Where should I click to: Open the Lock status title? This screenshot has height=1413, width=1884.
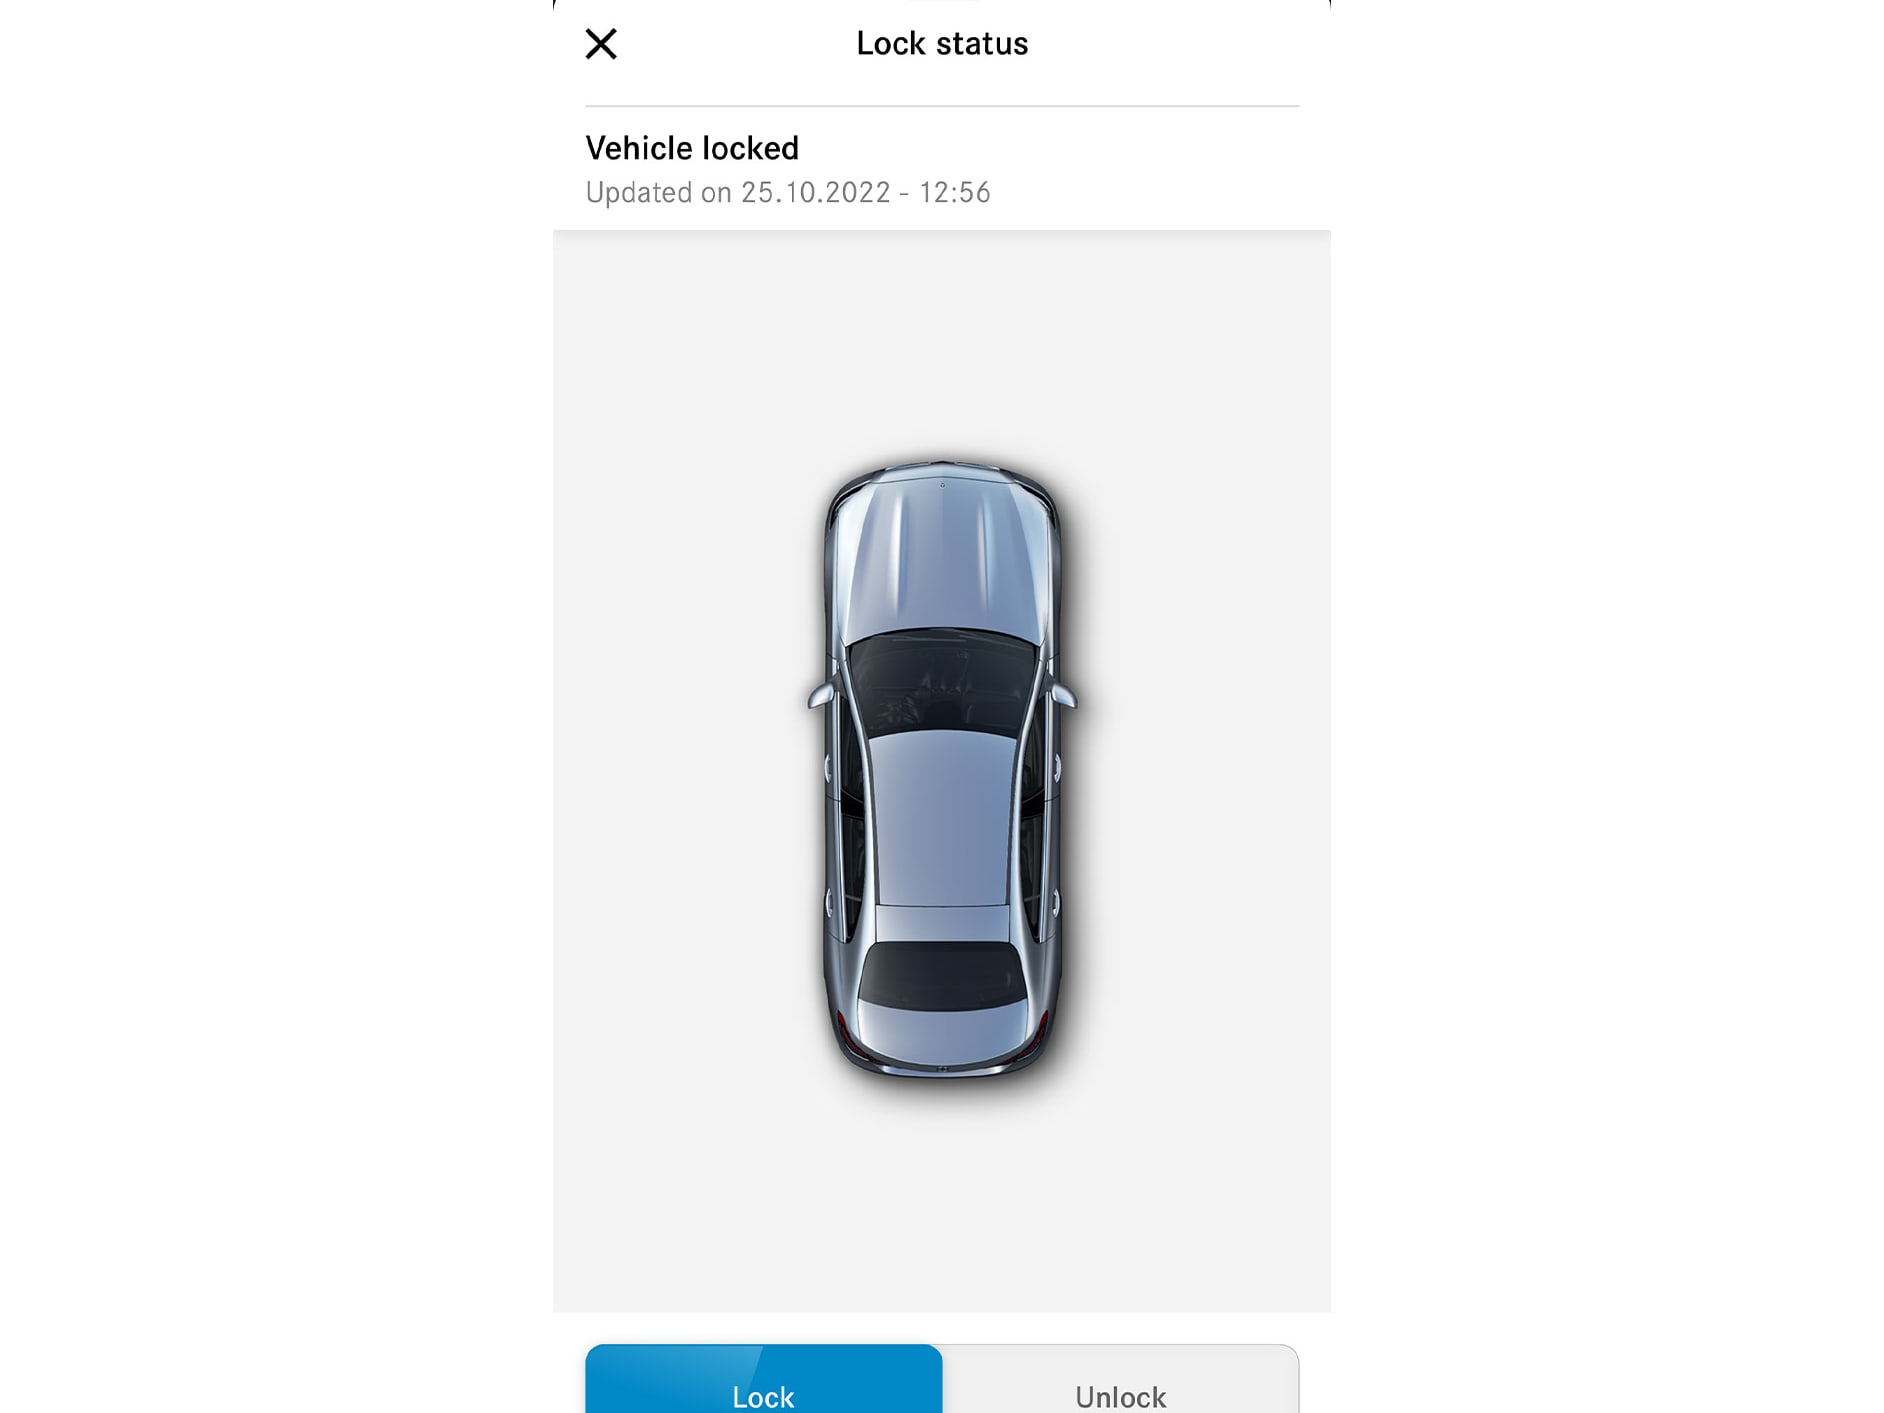pyautogui.click(x=941, y=43)
